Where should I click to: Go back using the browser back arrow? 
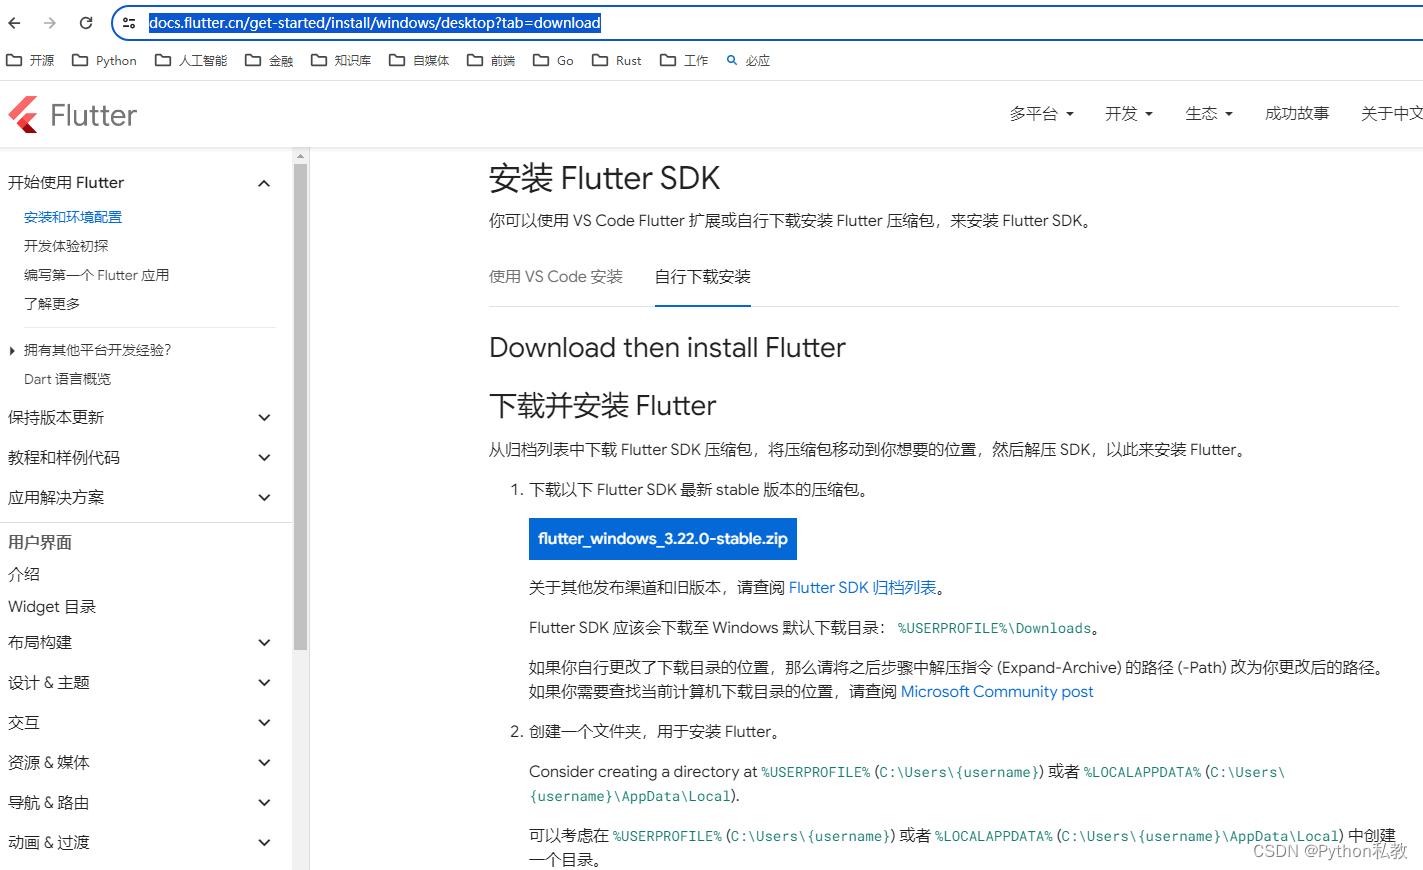tap(15, 23)
